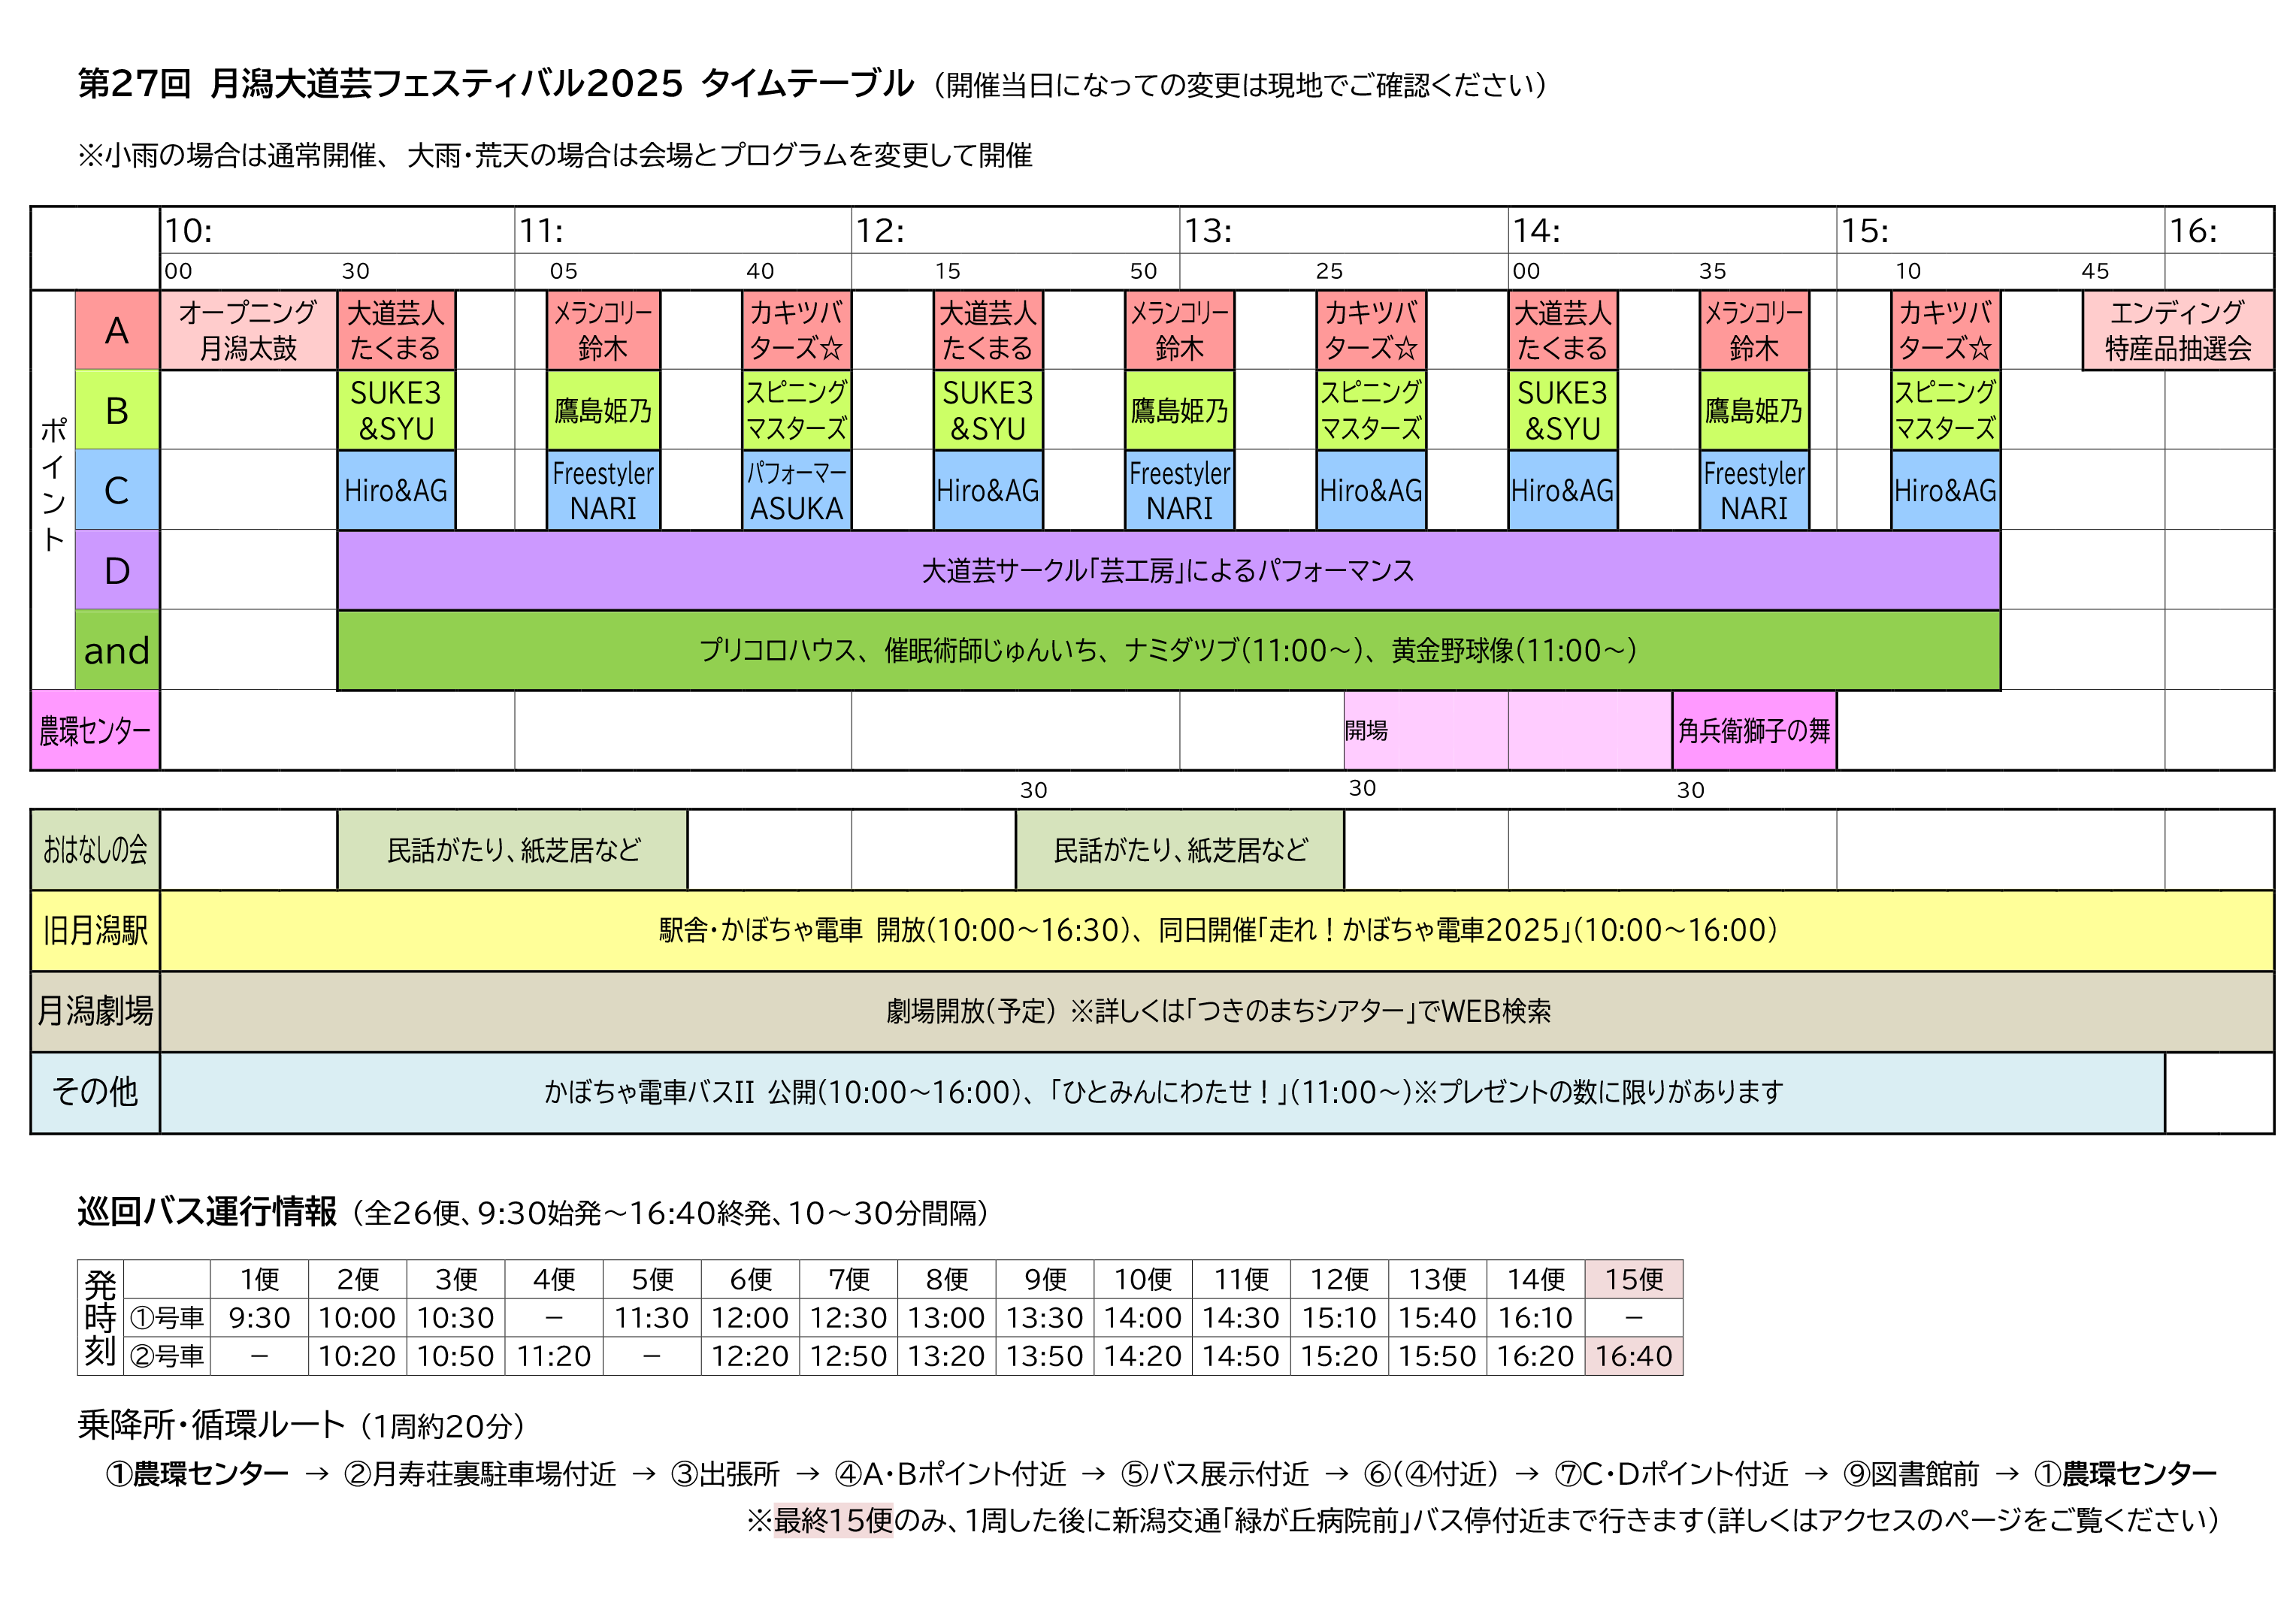
Task: Click the title '第27回 月潟大道芸フェスティバル2025 タイムテーブル'
Action: coord(495,84)
